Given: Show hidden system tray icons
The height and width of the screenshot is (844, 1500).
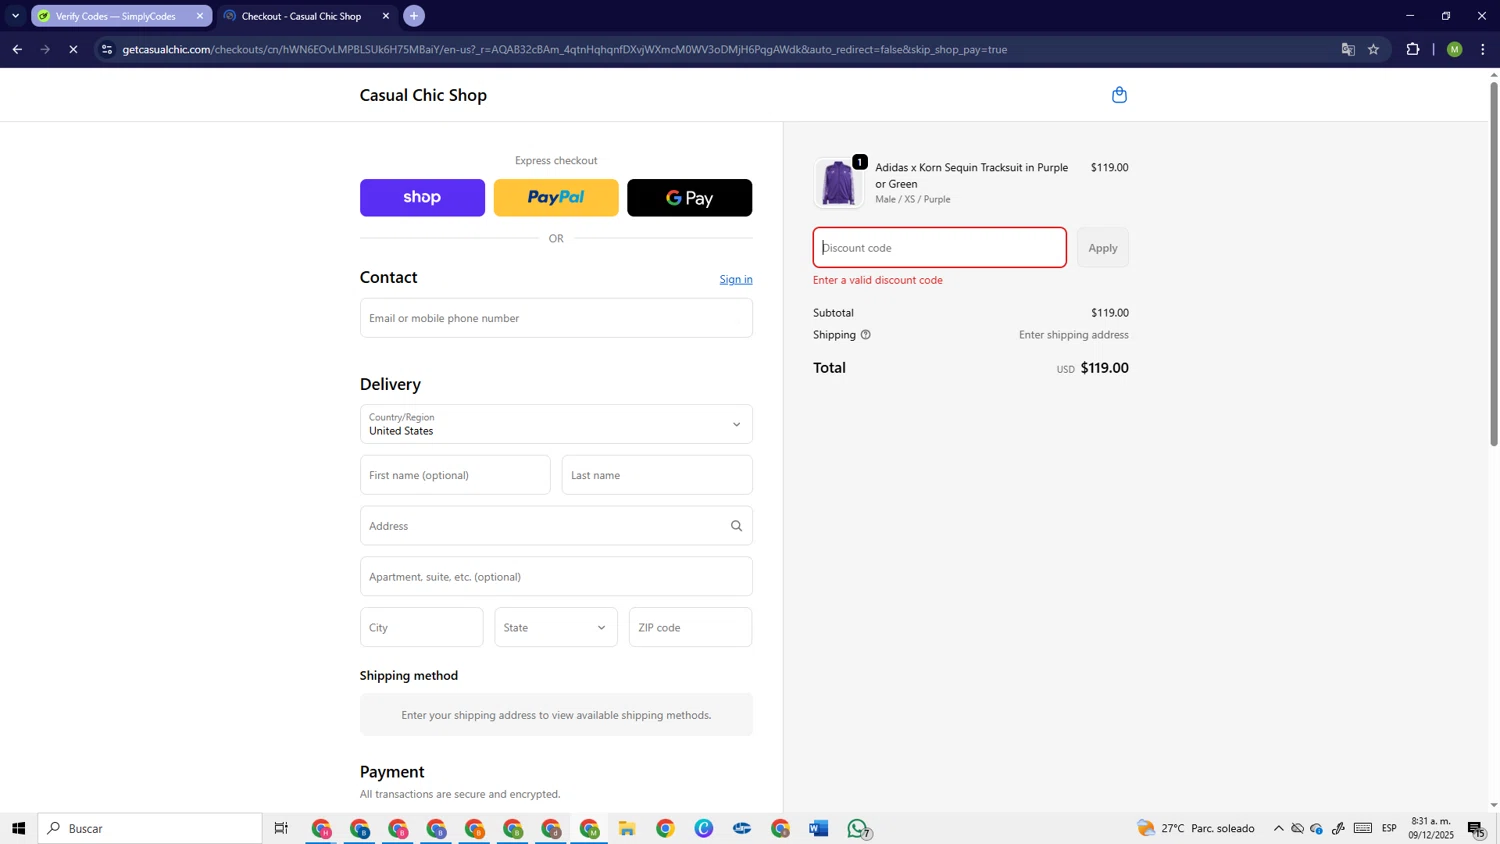Looking at the screenshot, I should tap(1278, 828).
